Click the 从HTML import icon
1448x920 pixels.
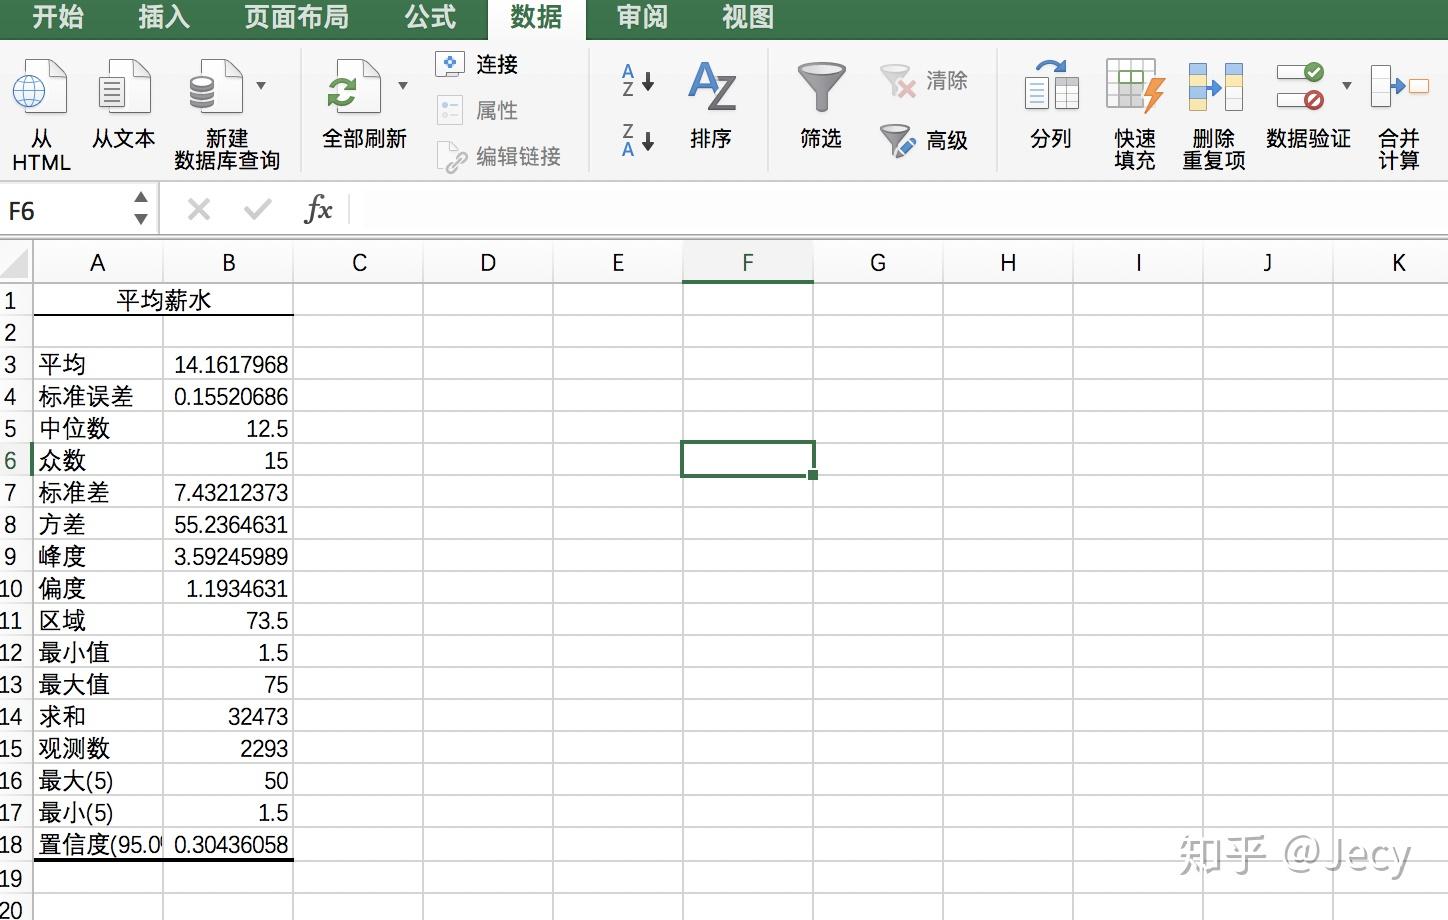[x=40, y=100]
